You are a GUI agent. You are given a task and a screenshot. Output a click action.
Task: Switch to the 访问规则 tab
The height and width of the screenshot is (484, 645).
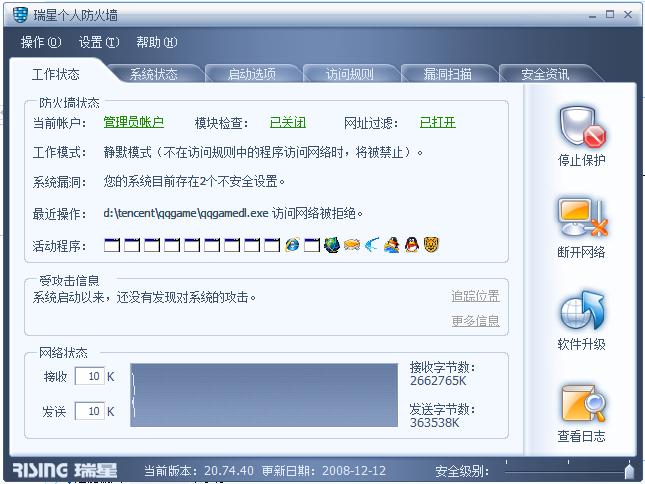coord(350,74)
